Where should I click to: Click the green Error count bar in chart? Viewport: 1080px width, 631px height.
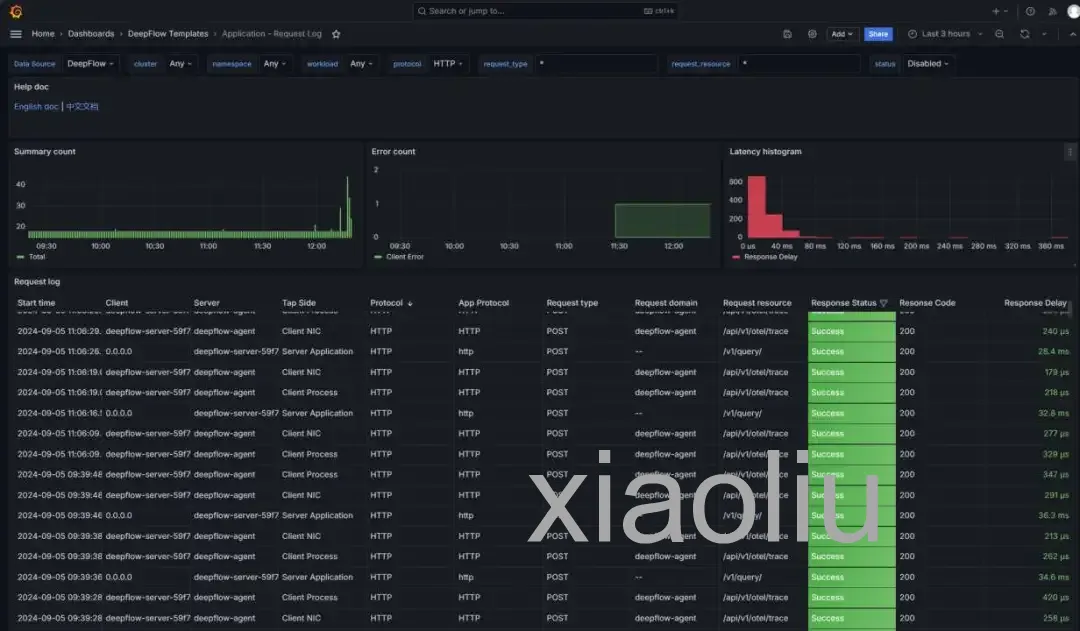pos(663,220)
